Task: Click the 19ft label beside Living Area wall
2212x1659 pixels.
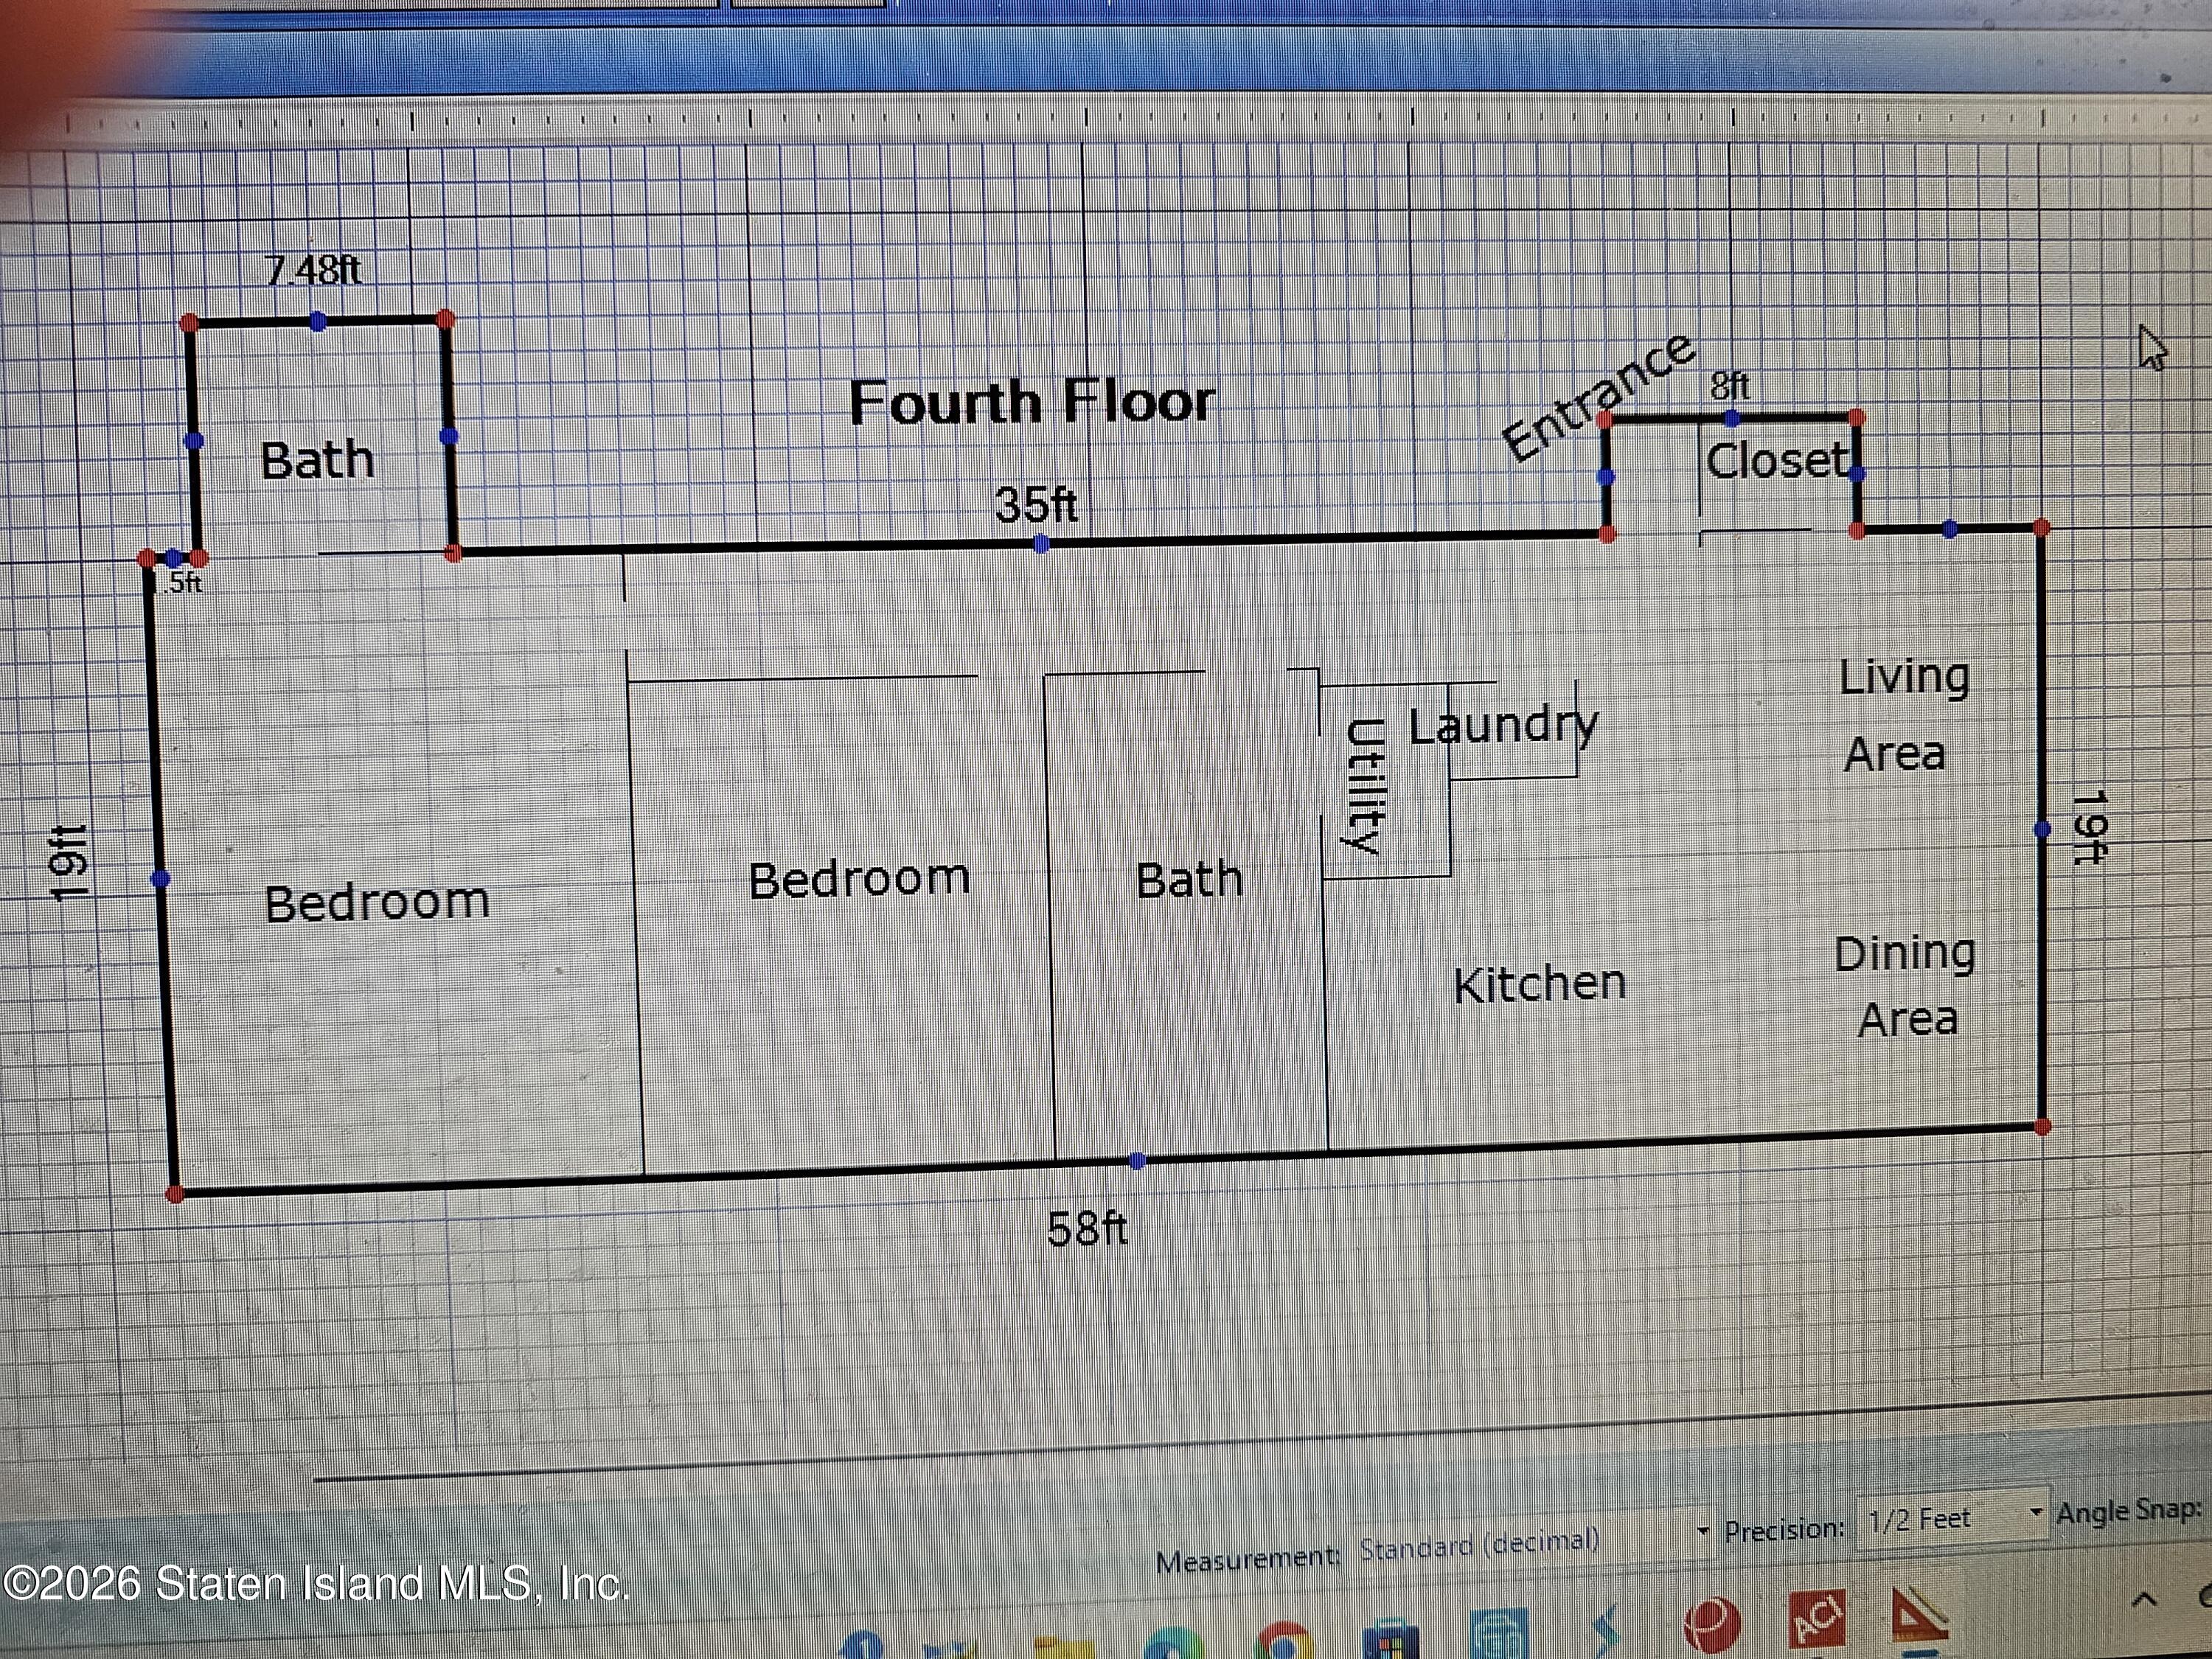Action: 2090,827
